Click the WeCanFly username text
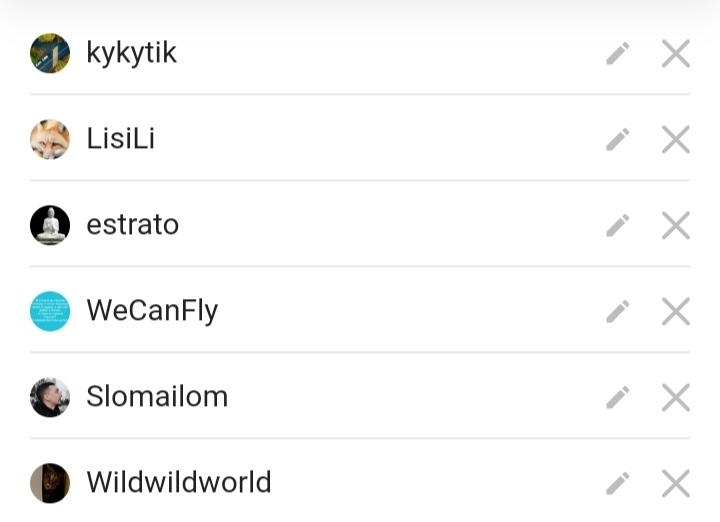Viewport: 720px width, 522px height. [152, 311]
